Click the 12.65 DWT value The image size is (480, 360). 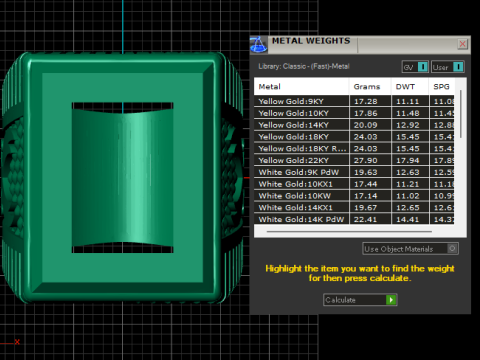tap(408, 208)
